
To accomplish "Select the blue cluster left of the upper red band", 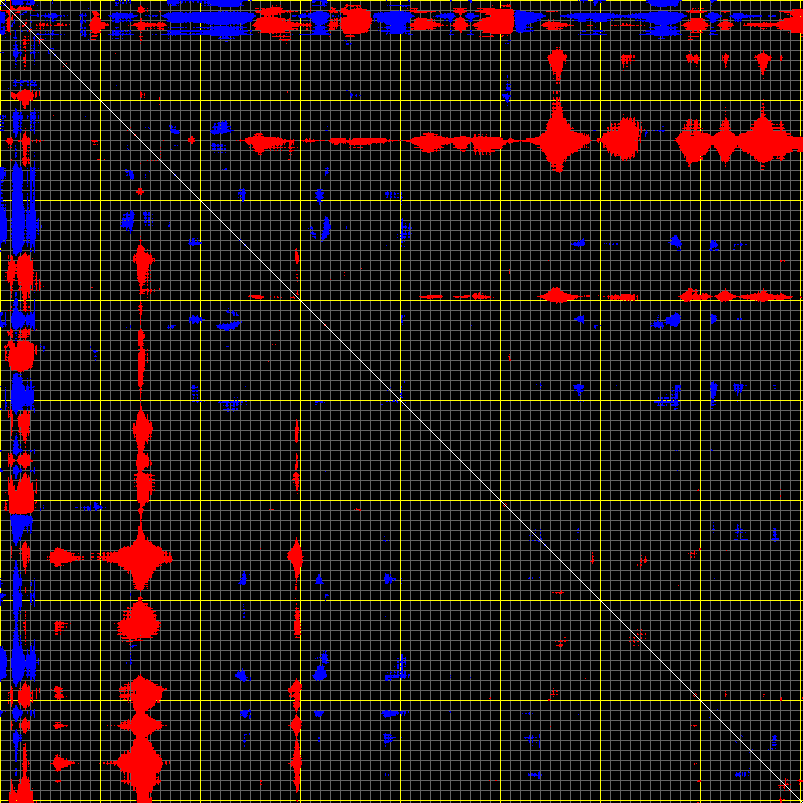I will pos(219,128).
